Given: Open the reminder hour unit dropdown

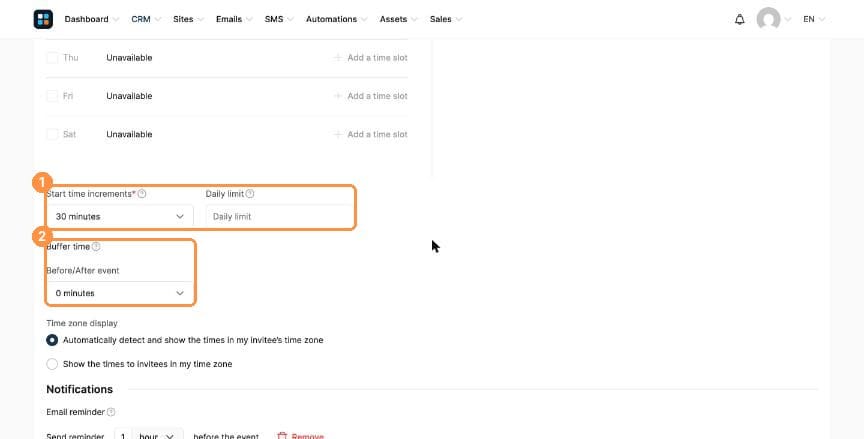Looking at the screenshot, I should pos(156,435).
